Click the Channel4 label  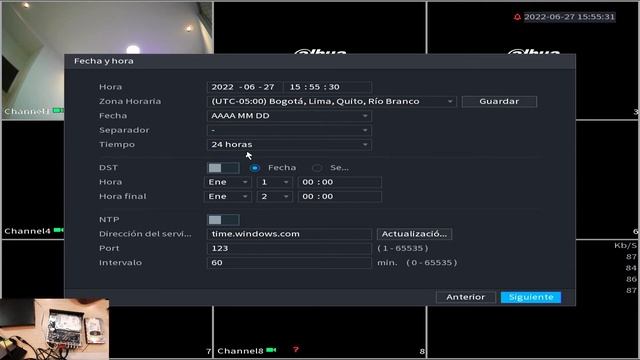point(27,231)
